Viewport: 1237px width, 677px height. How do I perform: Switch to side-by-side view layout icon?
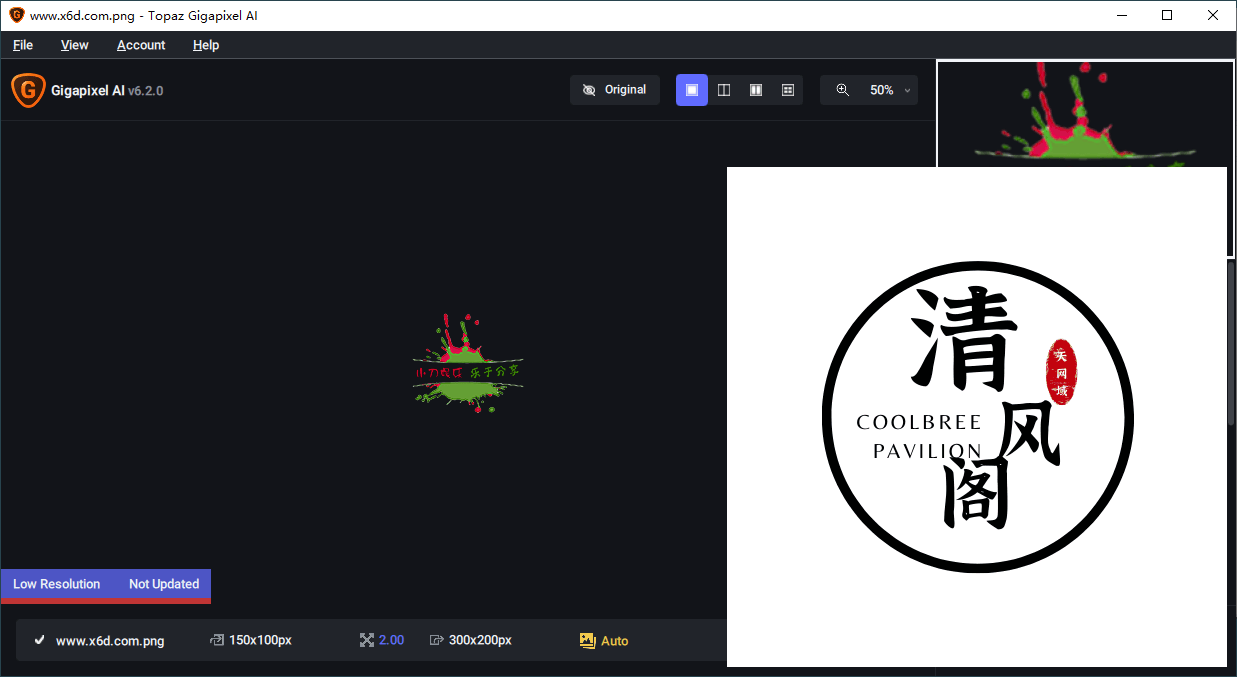click(756, 90)
